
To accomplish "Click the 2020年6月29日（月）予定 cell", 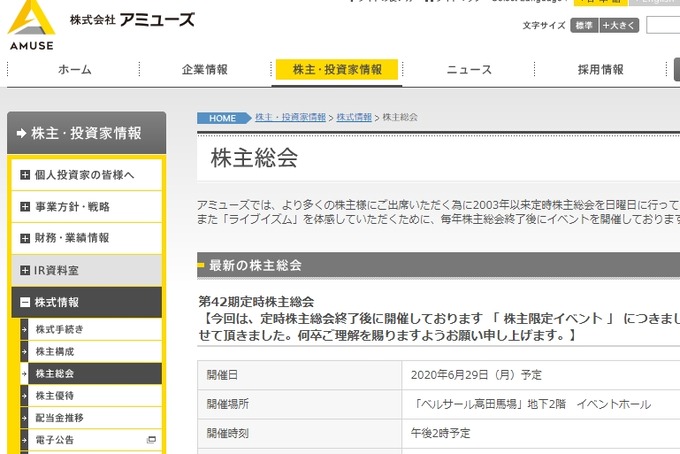I will (541, 375).
